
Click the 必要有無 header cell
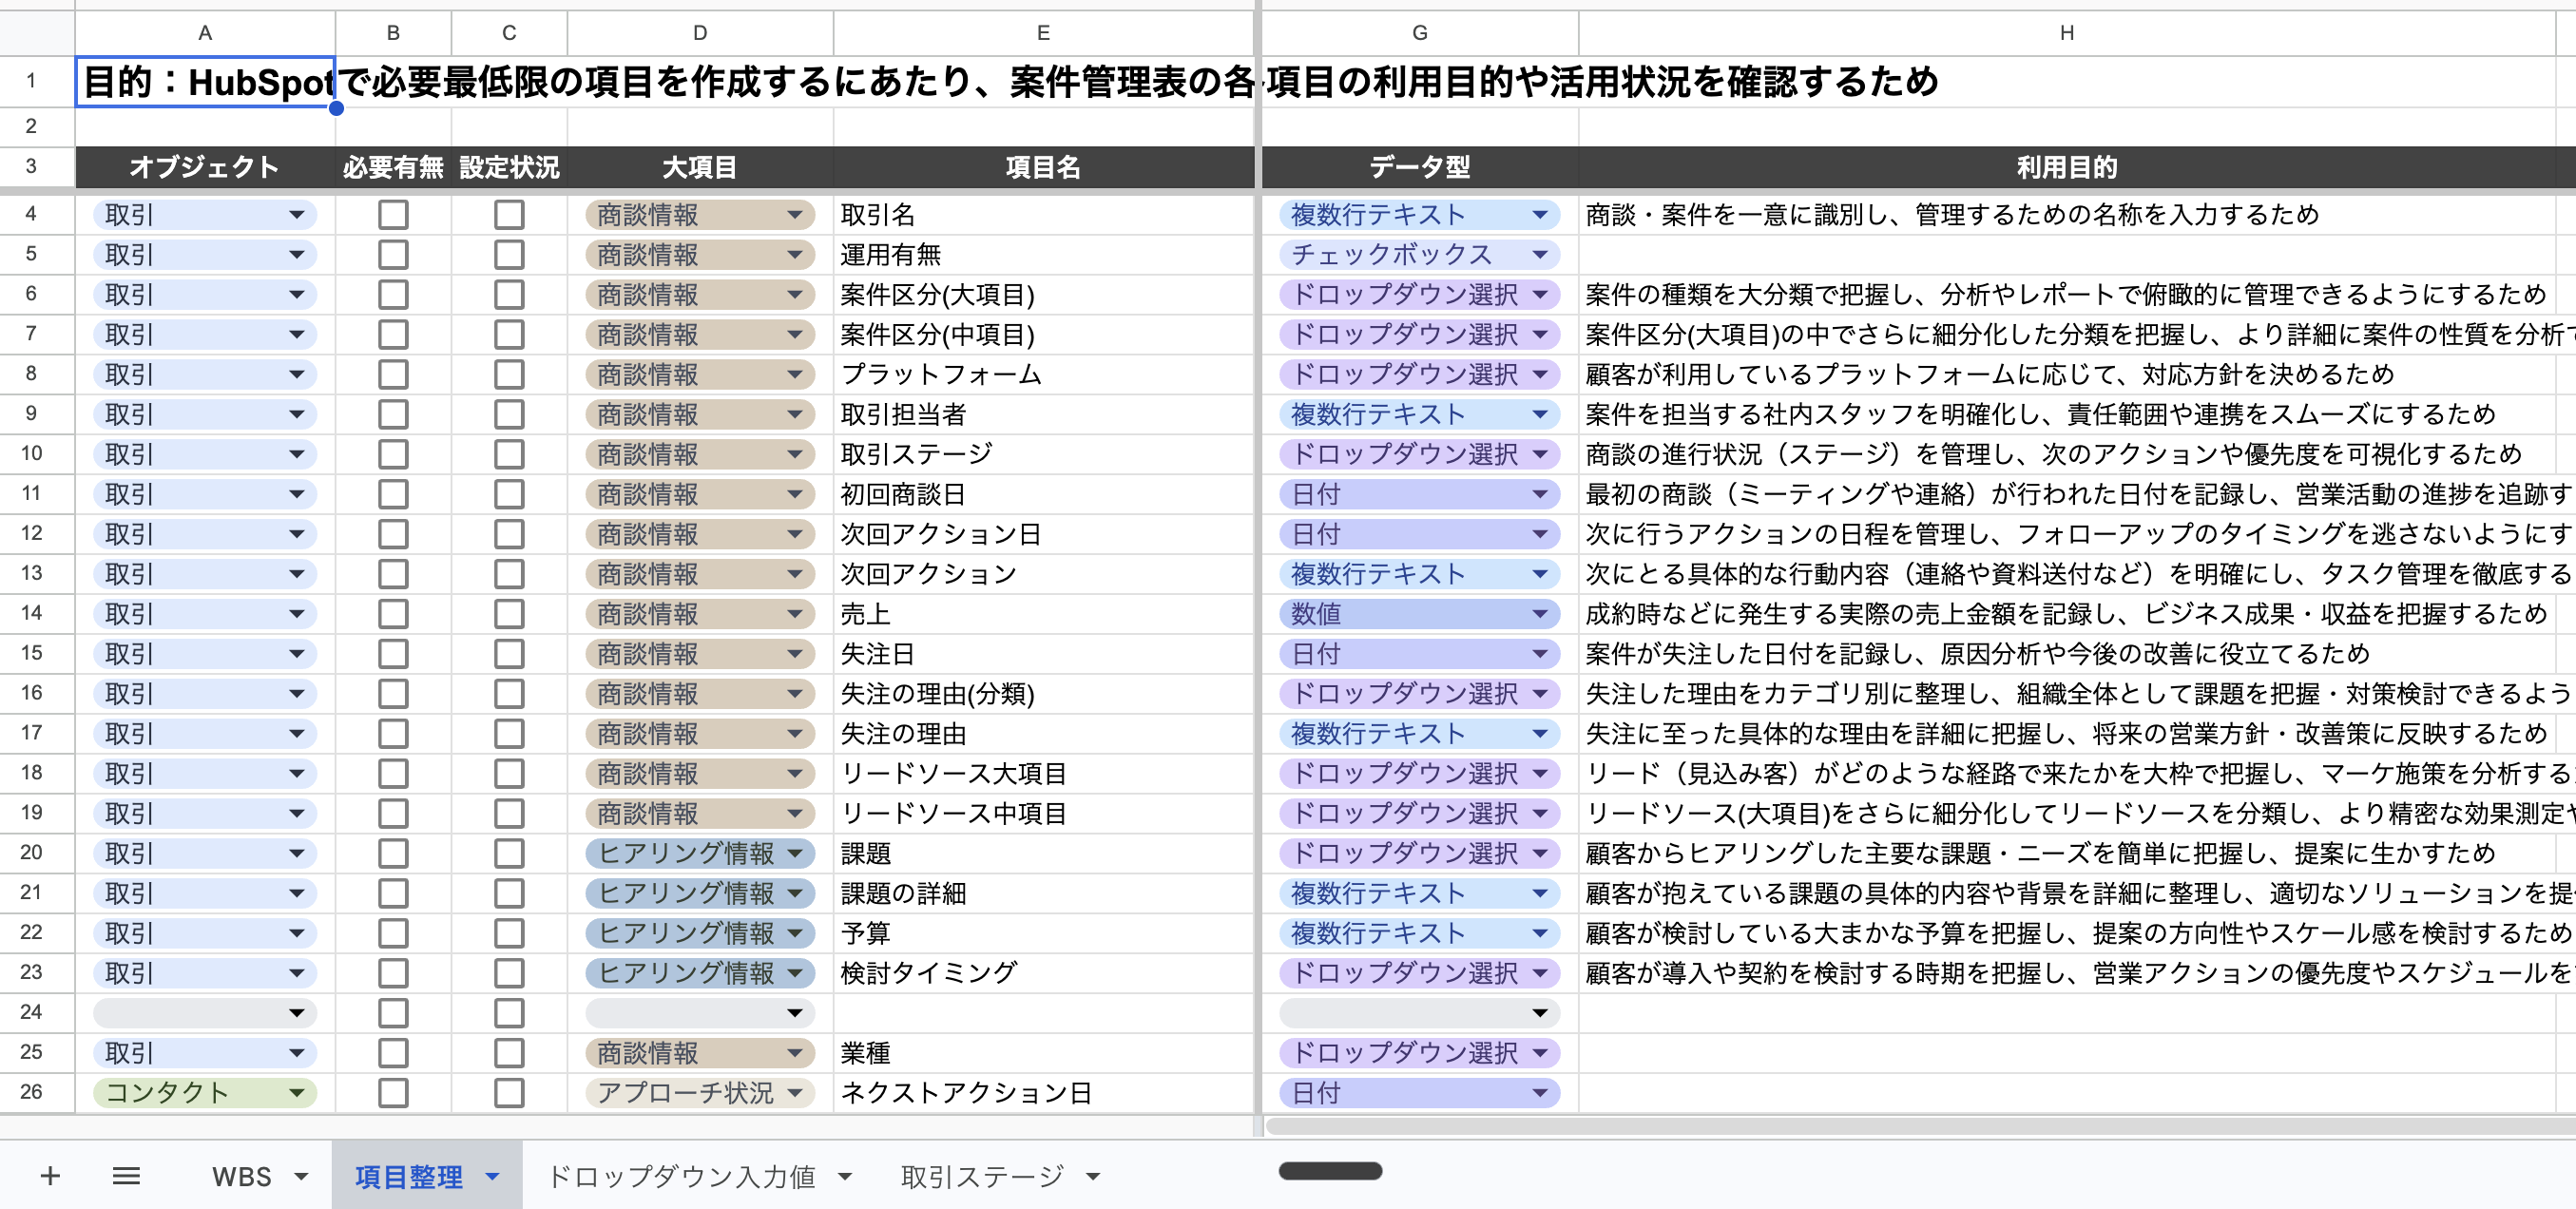(393, 167)
